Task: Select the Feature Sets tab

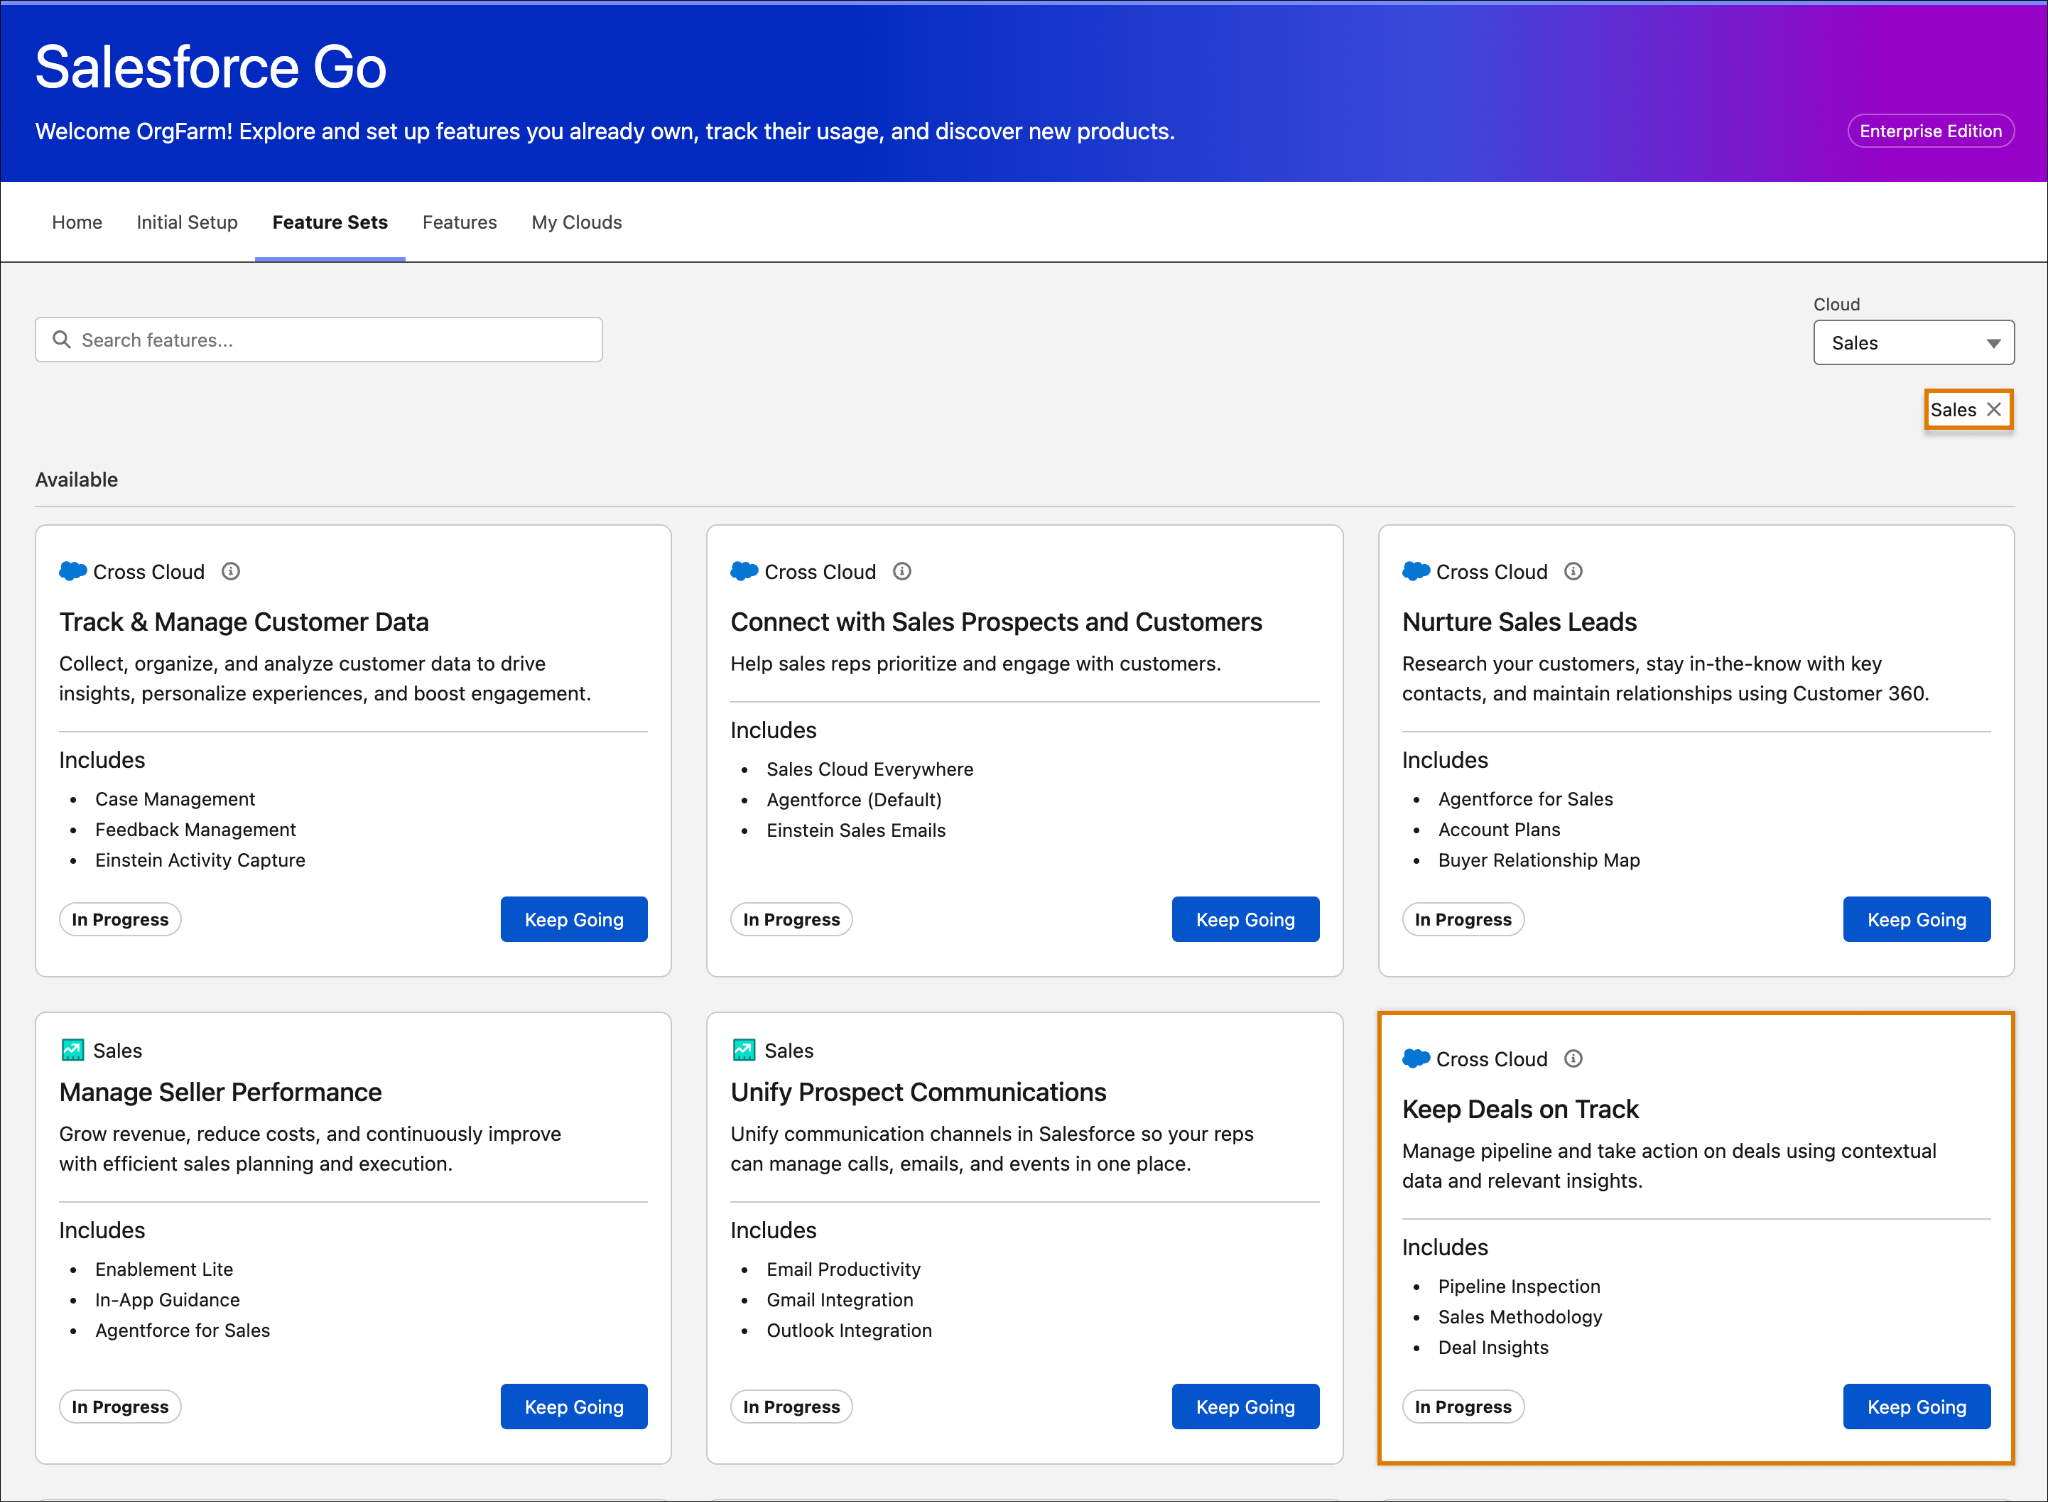Action: coord(330,222)
